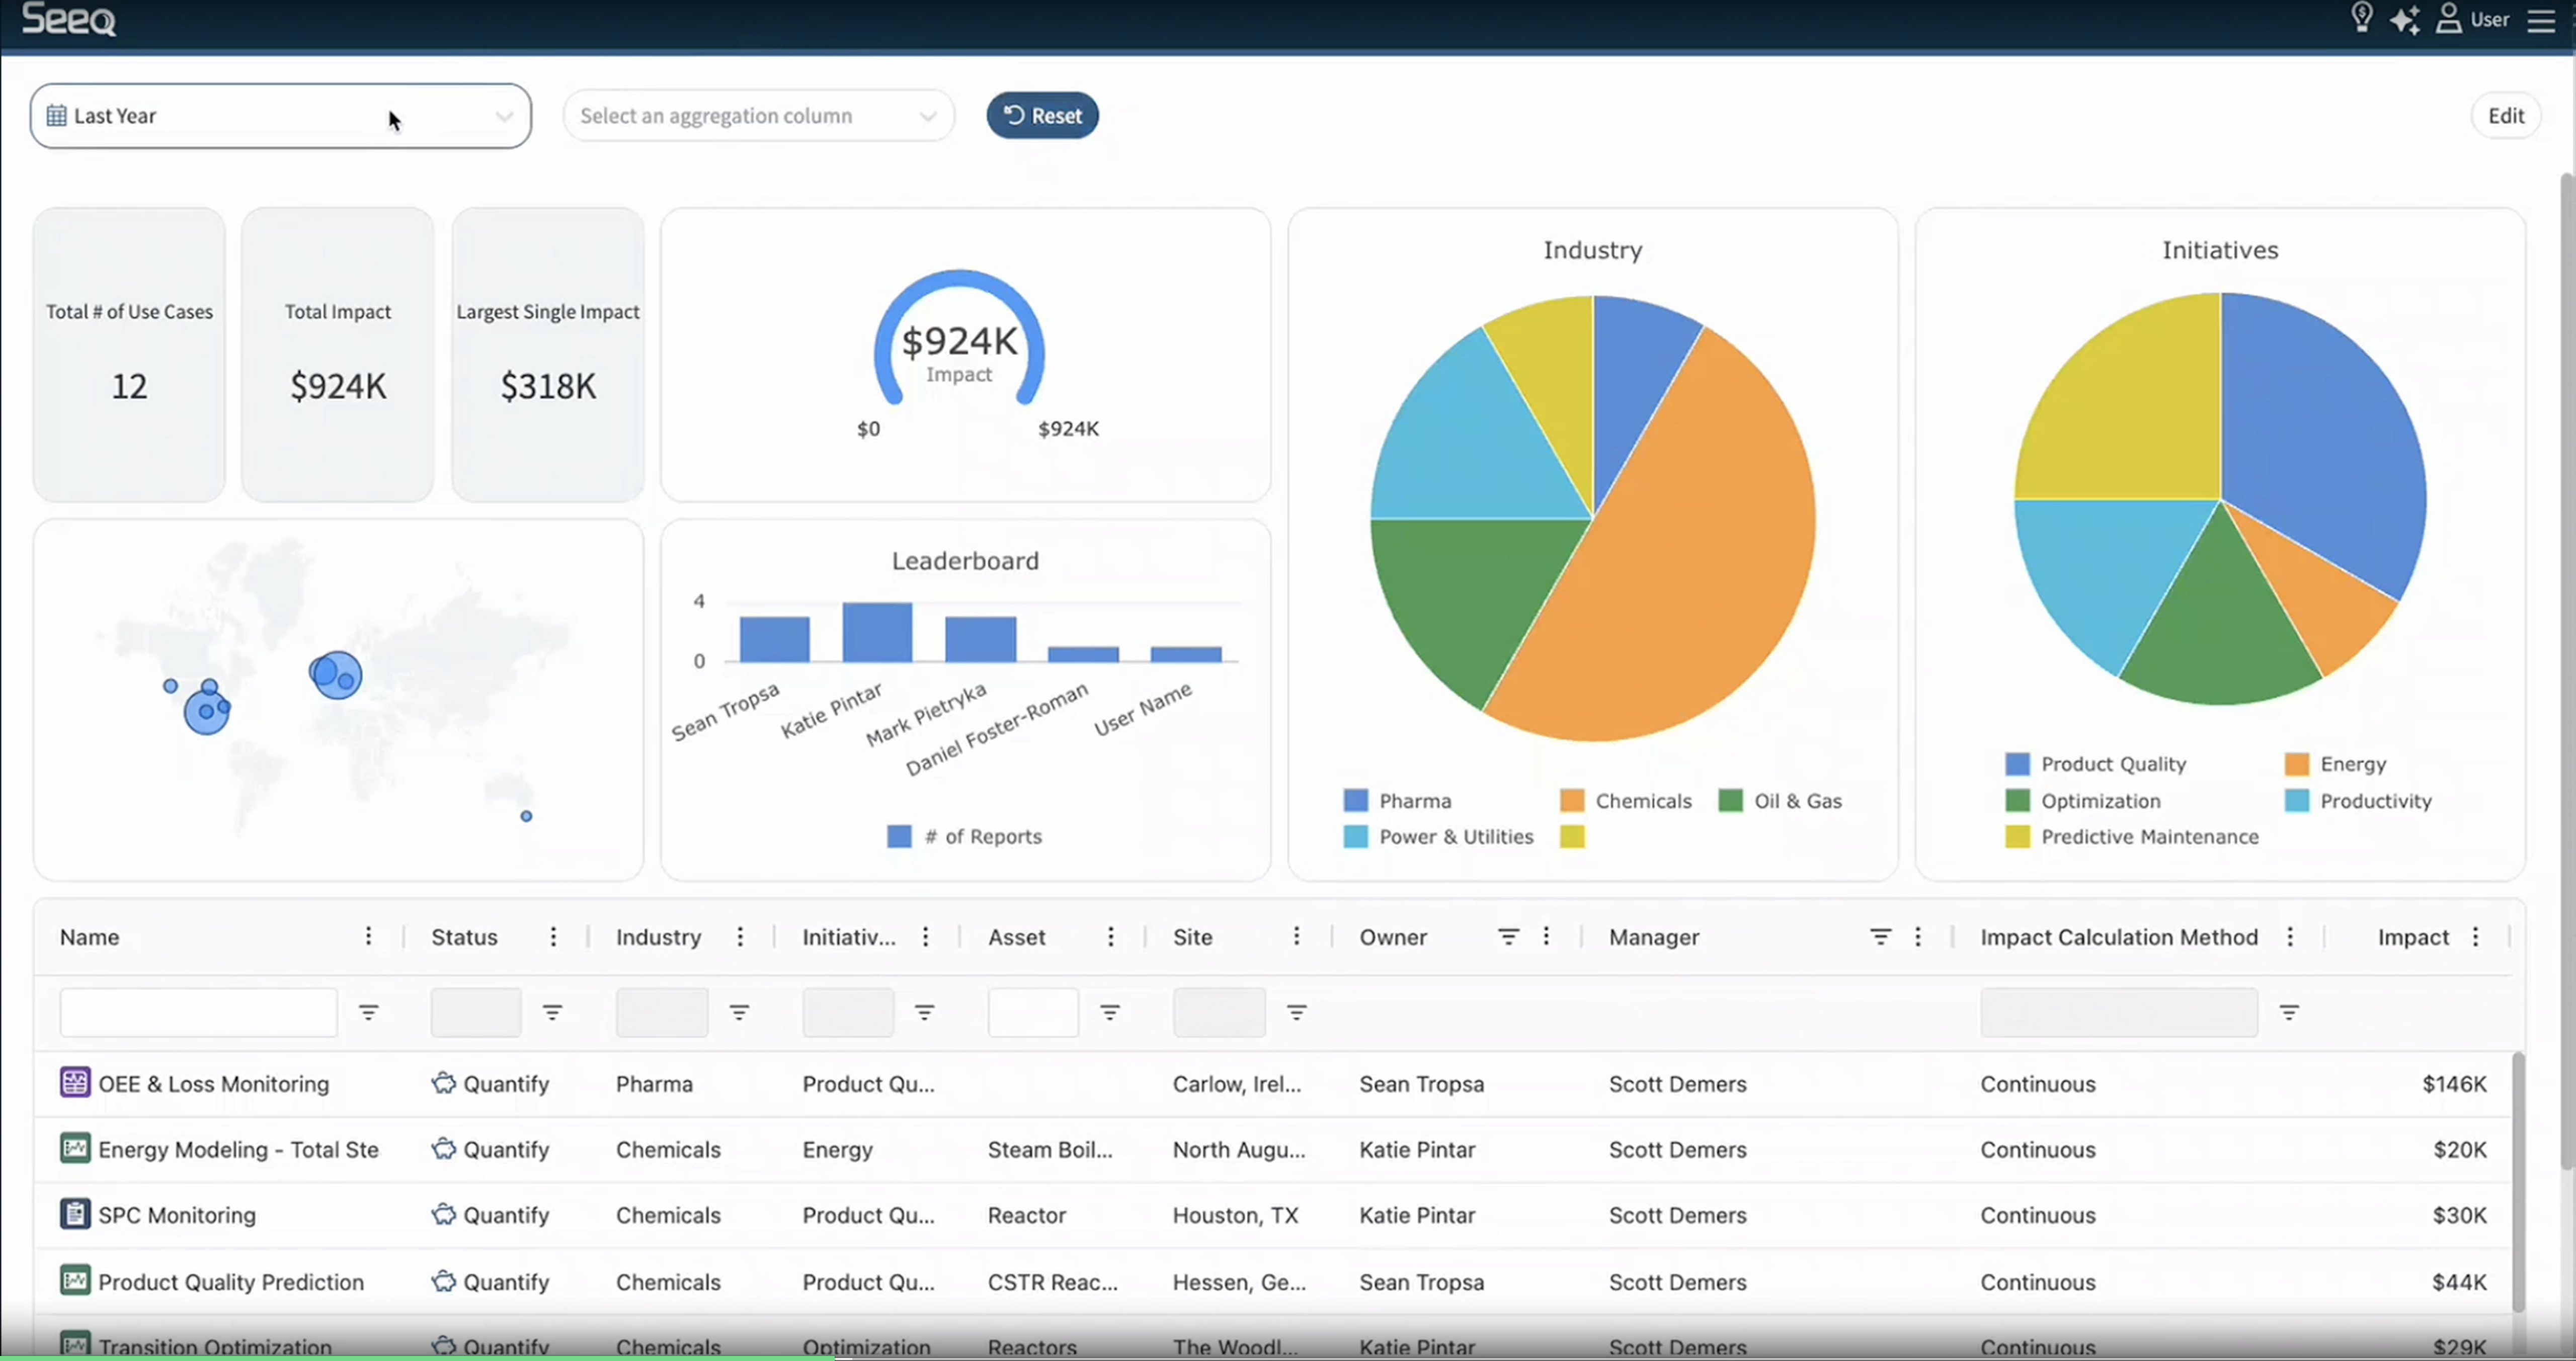Open Impact column three-dot menu
The width and height of the screenshot is (2576, 1361).
pos(2475,936)
